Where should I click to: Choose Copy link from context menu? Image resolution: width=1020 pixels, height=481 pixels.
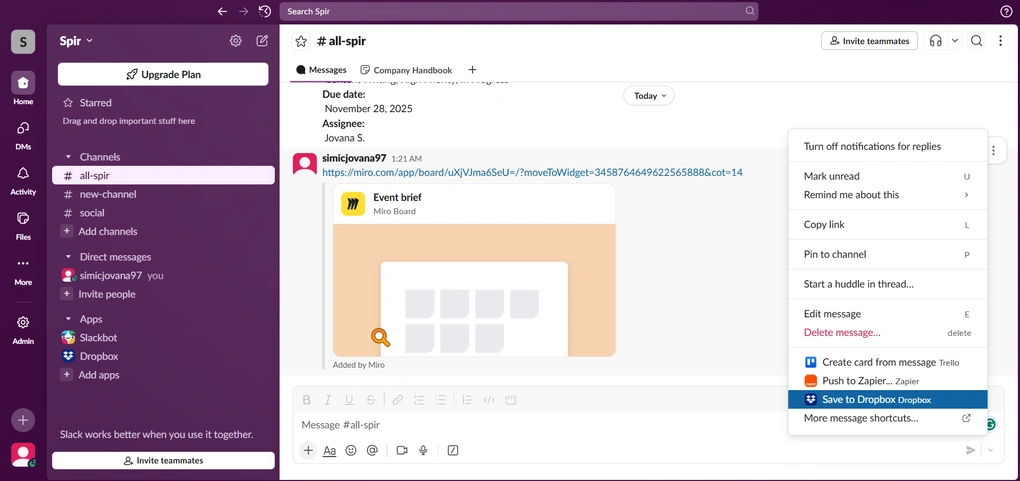click(887, 225)
